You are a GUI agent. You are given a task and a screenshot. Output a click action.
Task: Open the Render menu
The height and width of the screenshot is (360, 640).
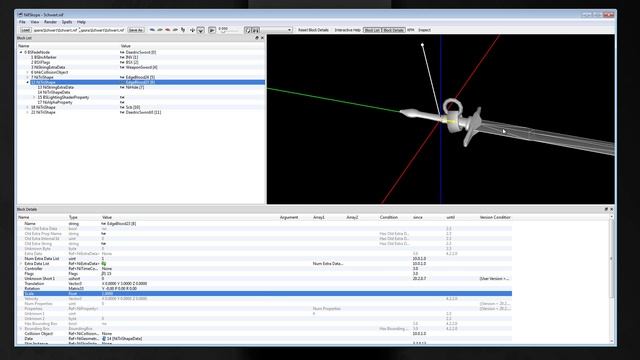tap(50, 22)
